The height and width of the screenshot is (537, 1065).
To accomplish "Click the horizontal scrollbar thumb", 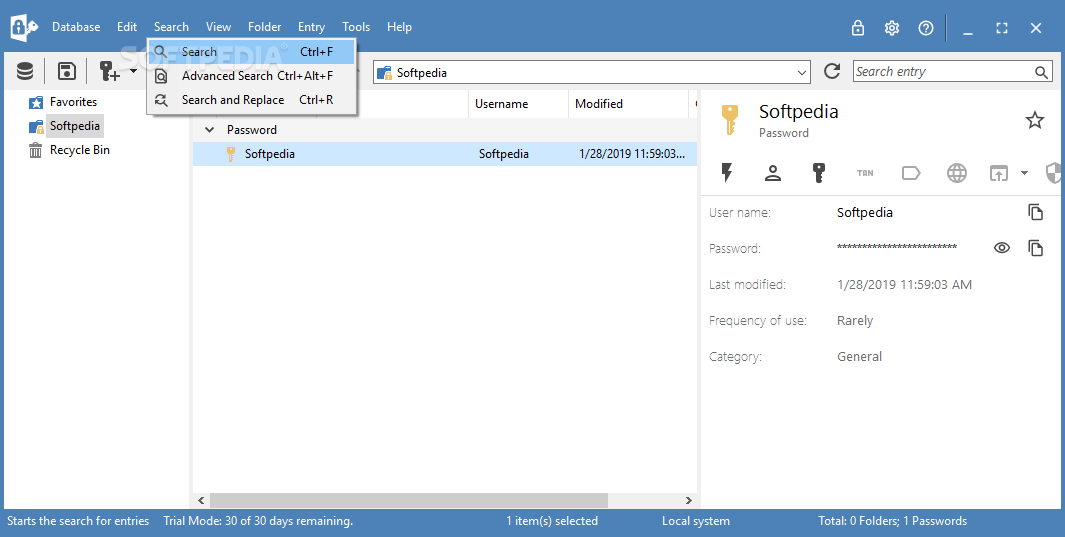I will pyautogui.click(x=409, y=500).
